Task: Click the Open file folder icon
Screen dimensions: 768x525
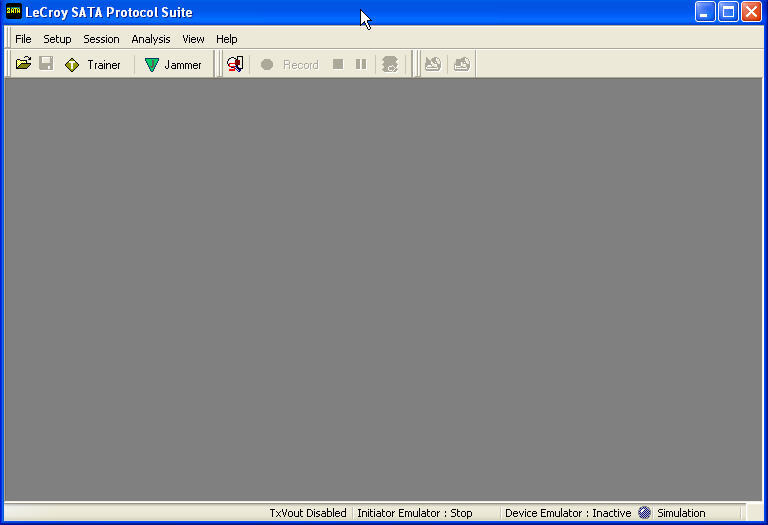Action: click(24, 64)
